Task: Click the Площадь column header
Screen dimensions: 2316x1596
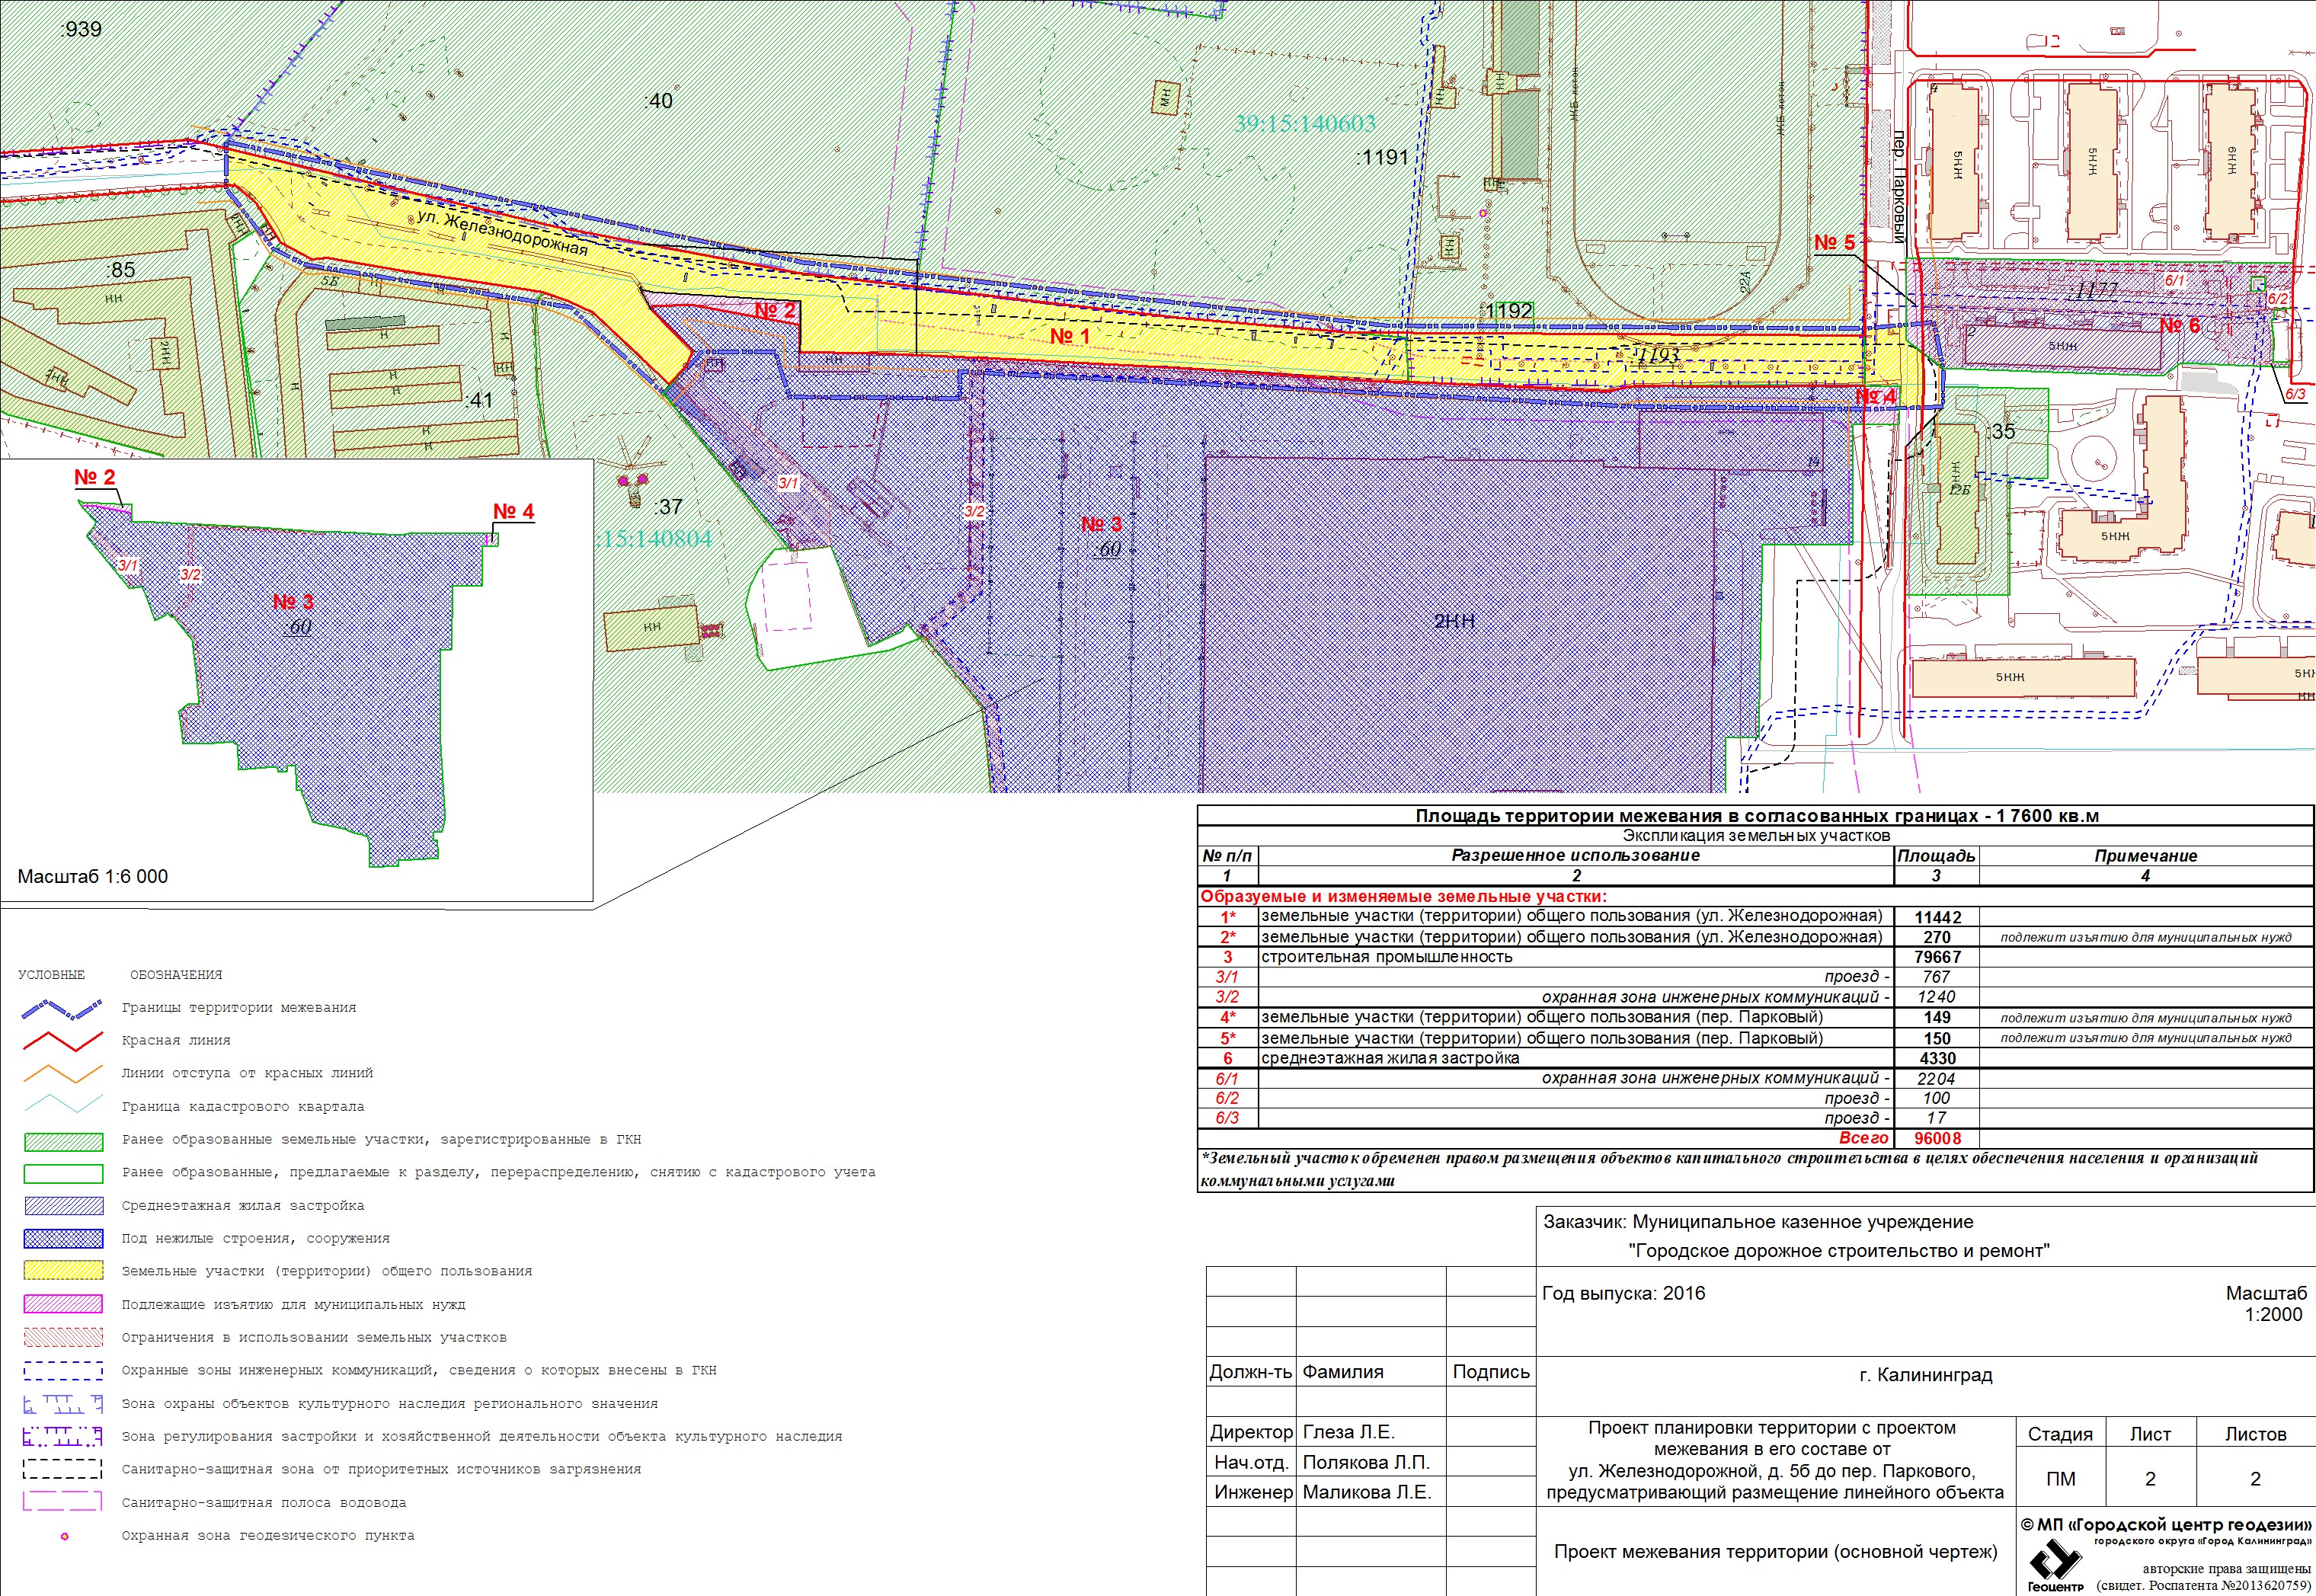Action: pos(1936,855)
